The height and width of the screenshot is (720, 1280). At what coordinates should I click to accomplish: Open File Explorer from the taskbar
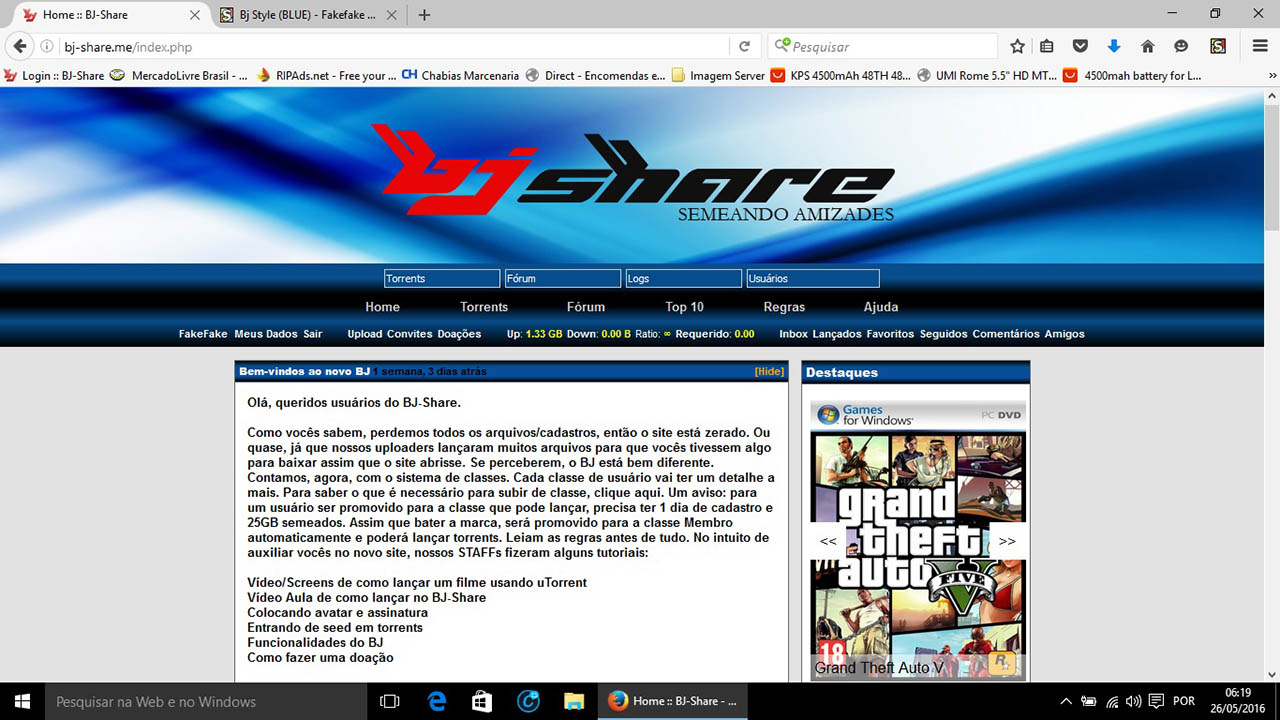(x=573, y=701)
